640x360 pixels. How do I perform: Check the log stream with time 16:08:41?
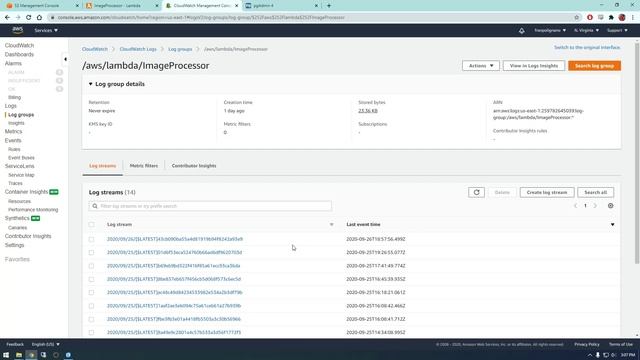pyautogui.click(x=91, y=319)
